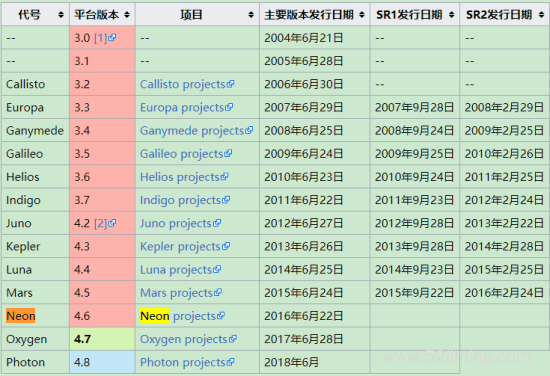Select Oxygen codename cell
Screen dimensions: 550x376
click(35, 339)
